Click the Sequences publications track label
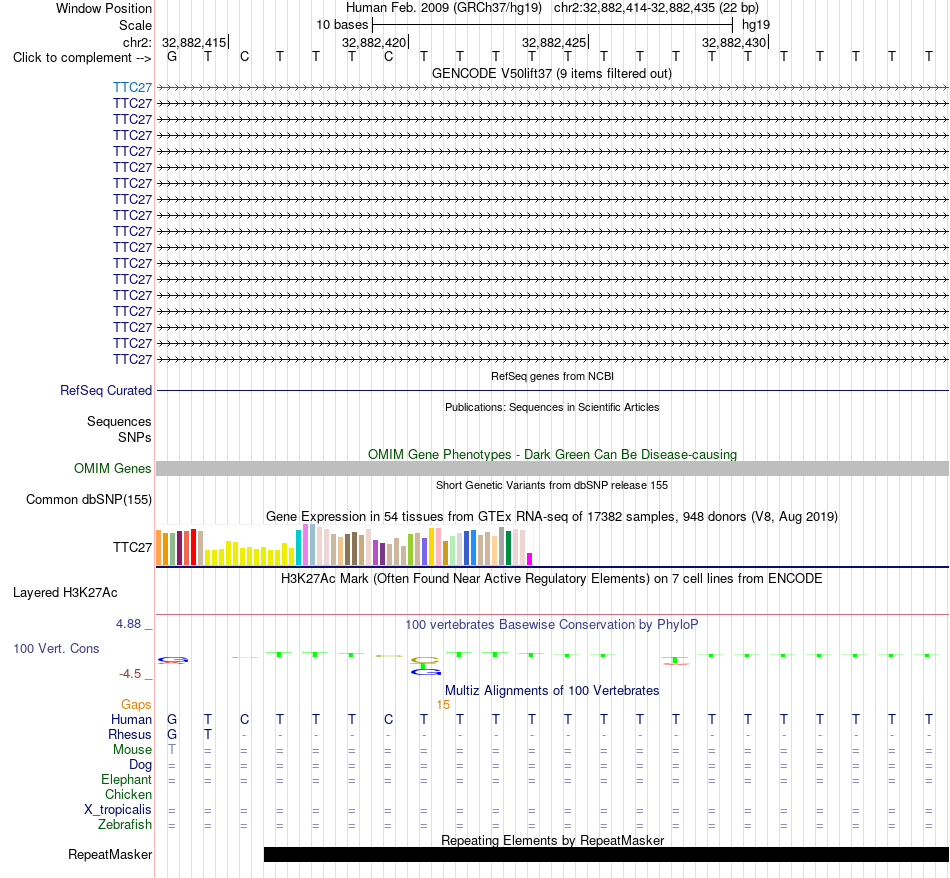The height and width of the screenshot is (878, 950). click(119, 421)
